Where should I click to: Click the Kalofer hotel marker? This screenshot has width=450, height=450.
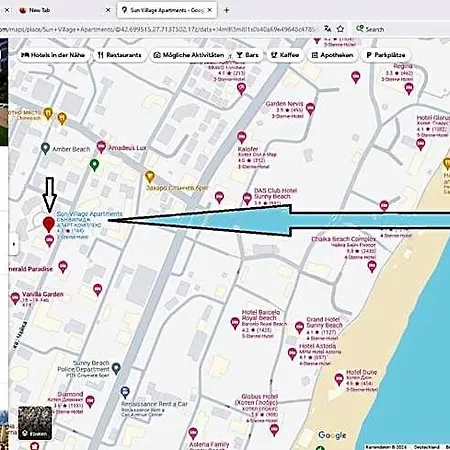point(242,137)
